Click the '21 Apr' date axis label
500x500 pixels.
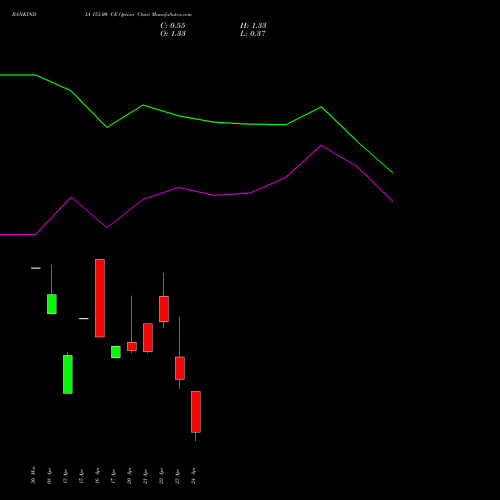tap(145, 476)
